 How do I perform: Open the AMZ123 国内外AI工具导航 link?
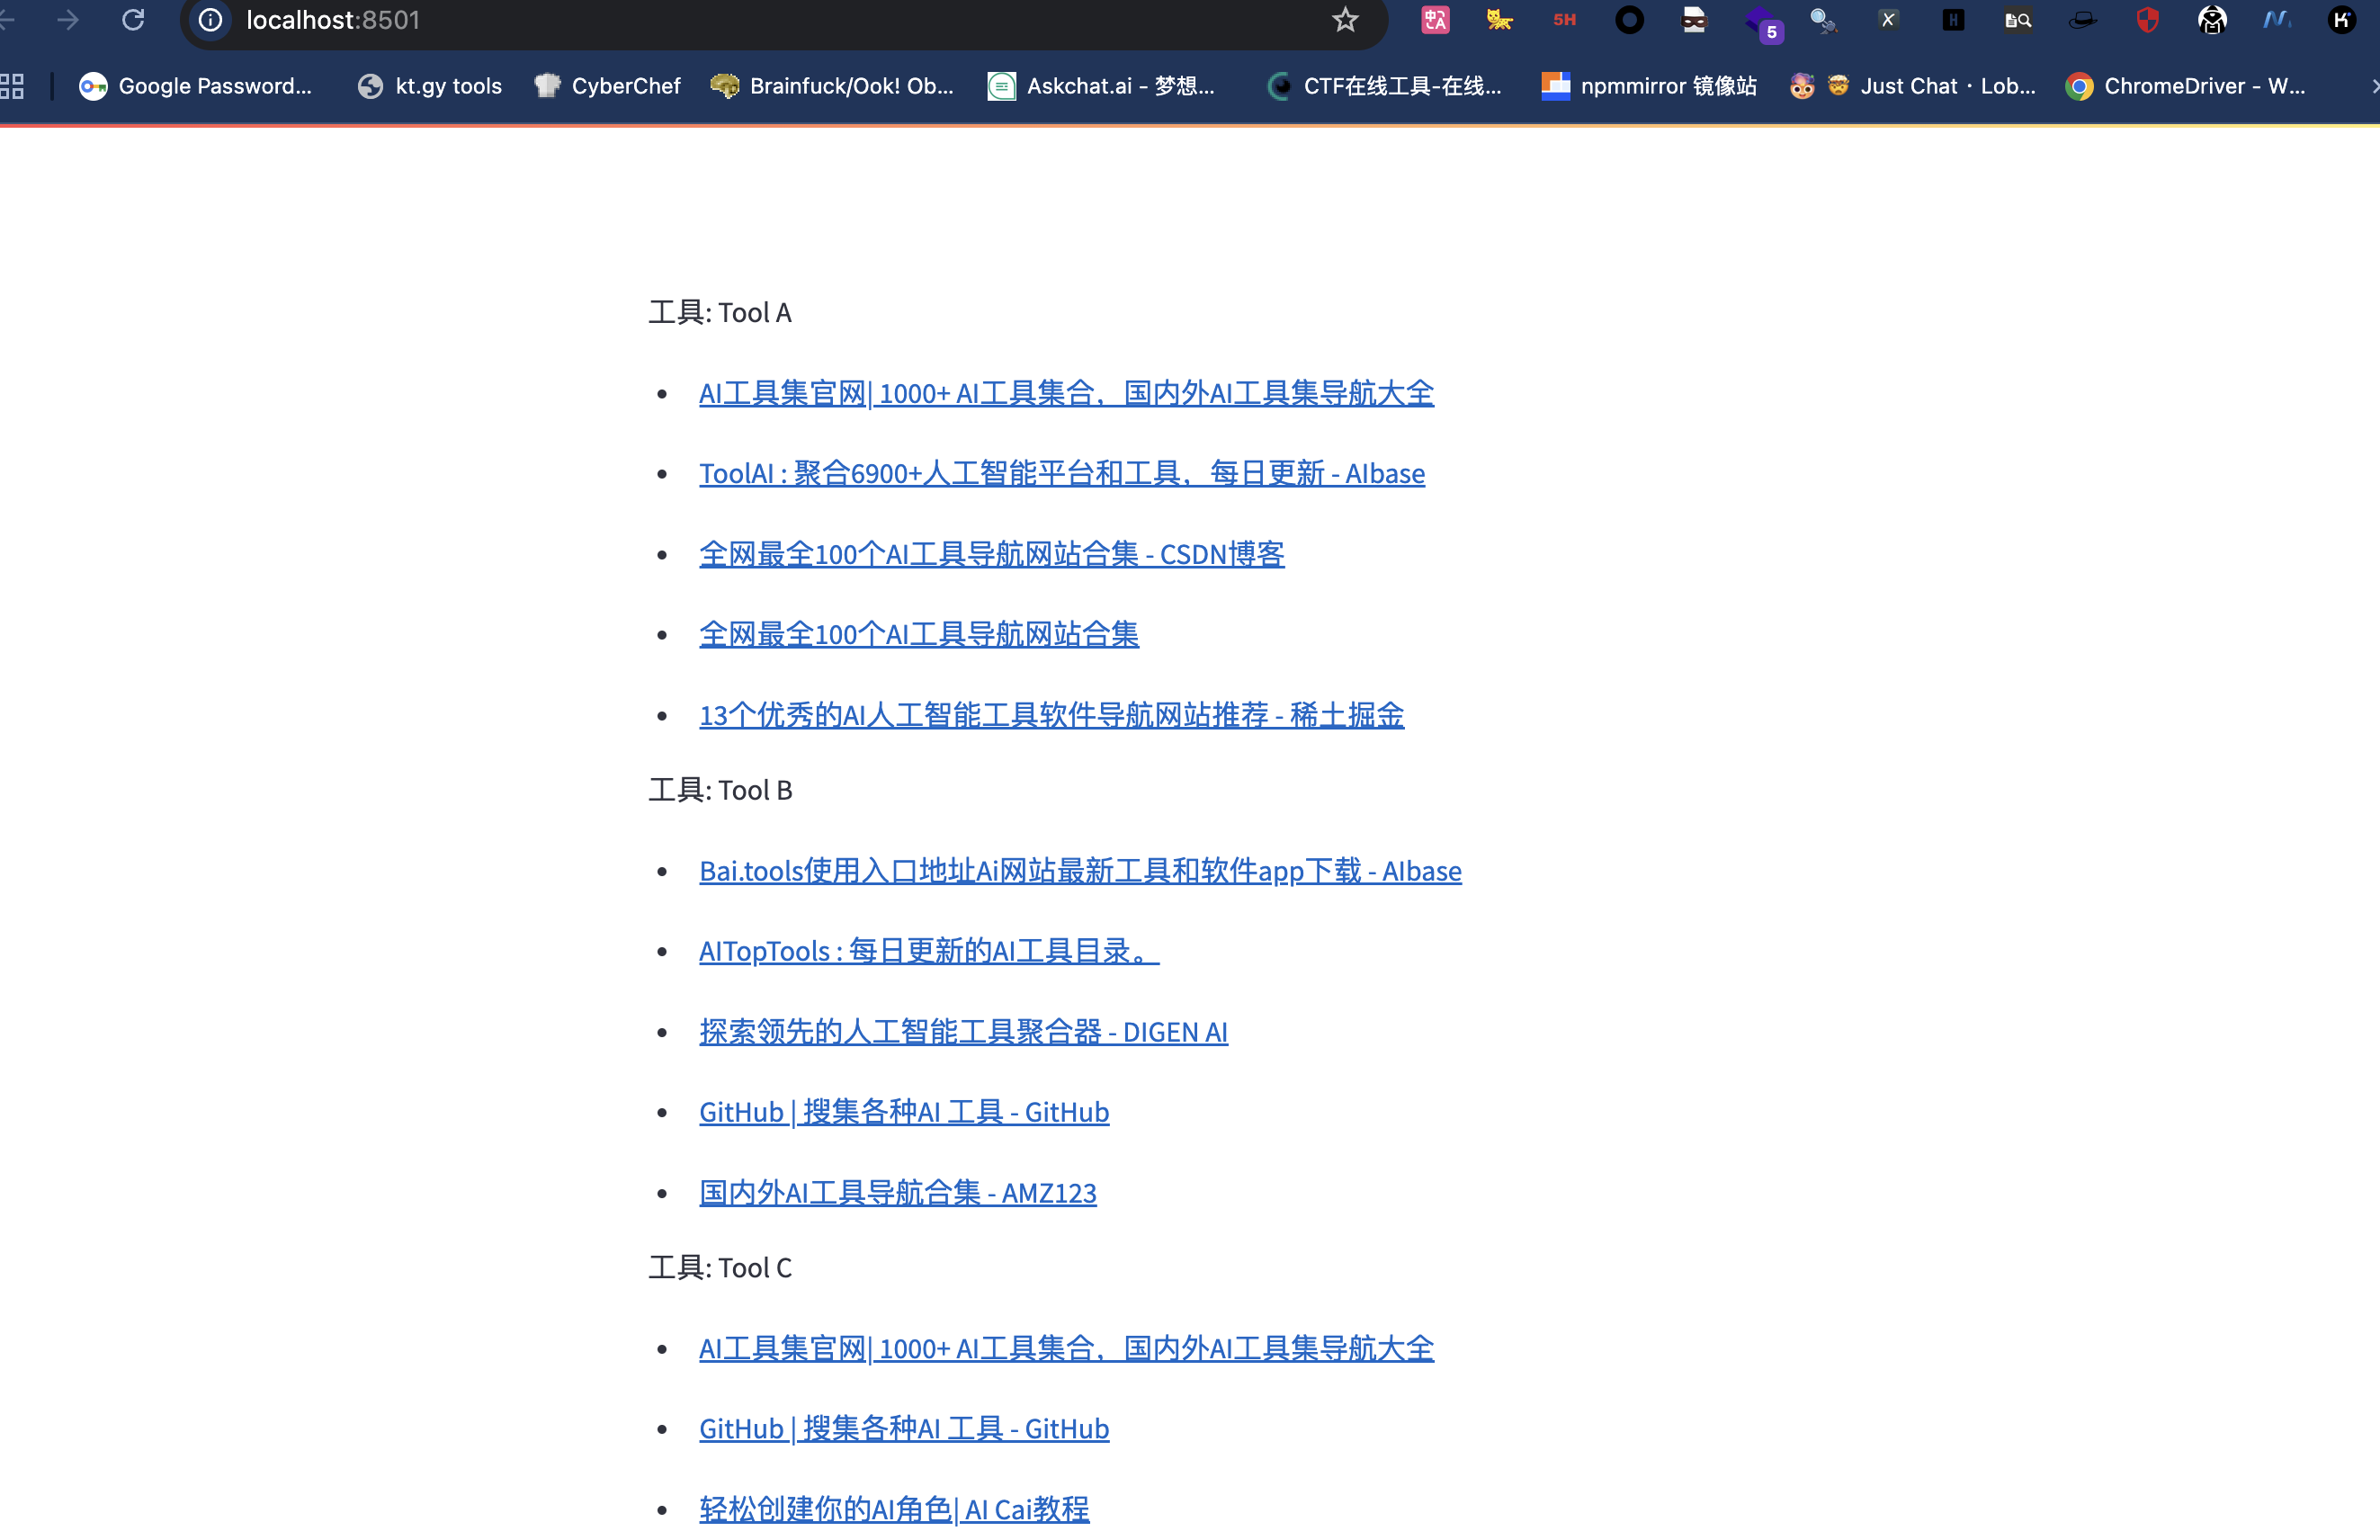pos(897,1192)
